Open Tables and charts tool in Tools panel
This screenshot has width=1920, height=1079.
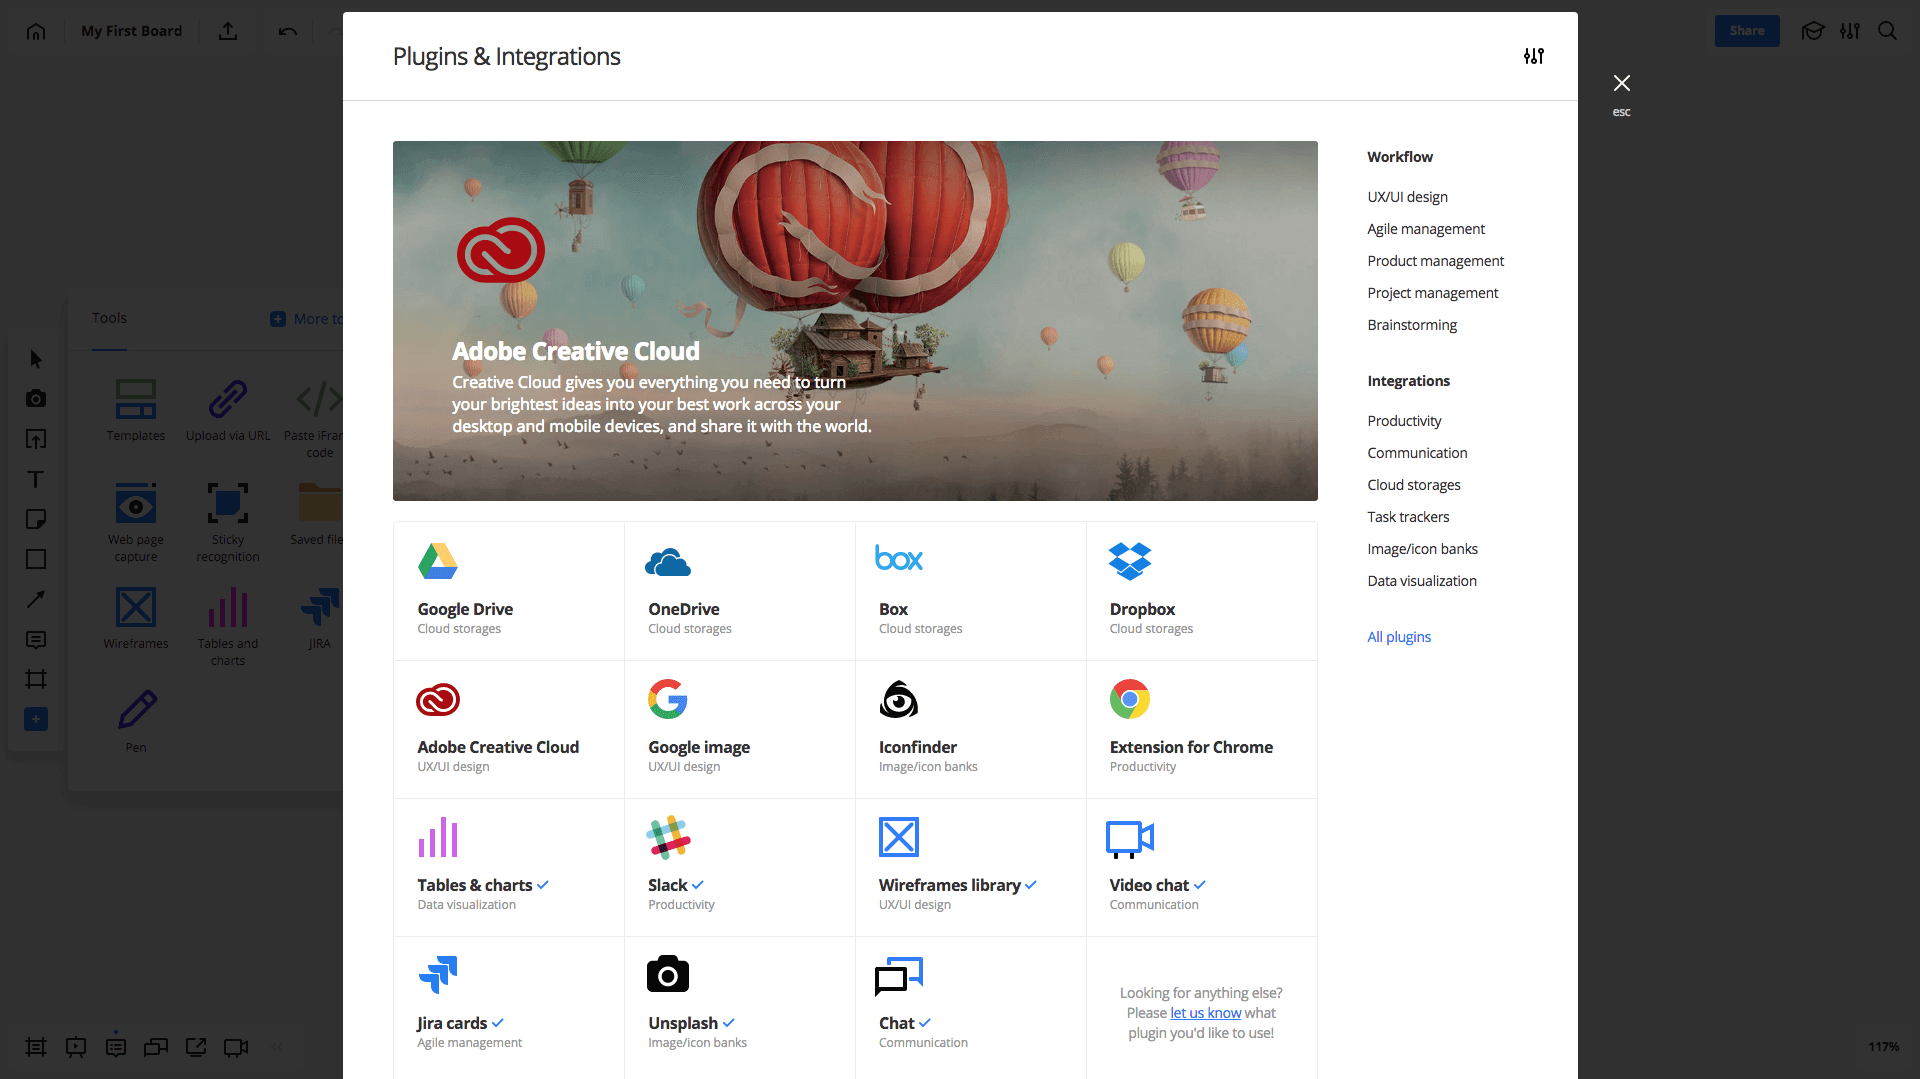point(228,626)
